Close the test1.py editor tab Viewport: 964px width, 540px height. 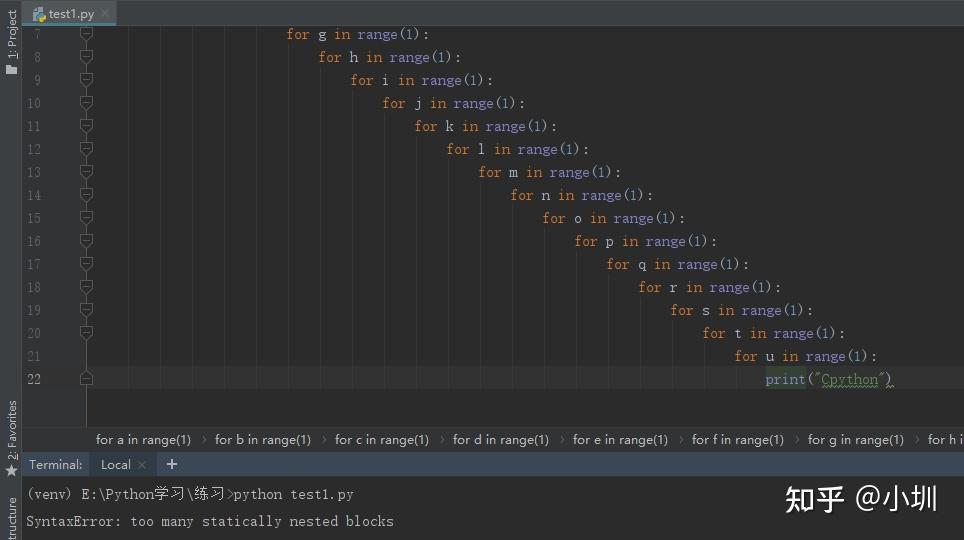tap(105, 13)
